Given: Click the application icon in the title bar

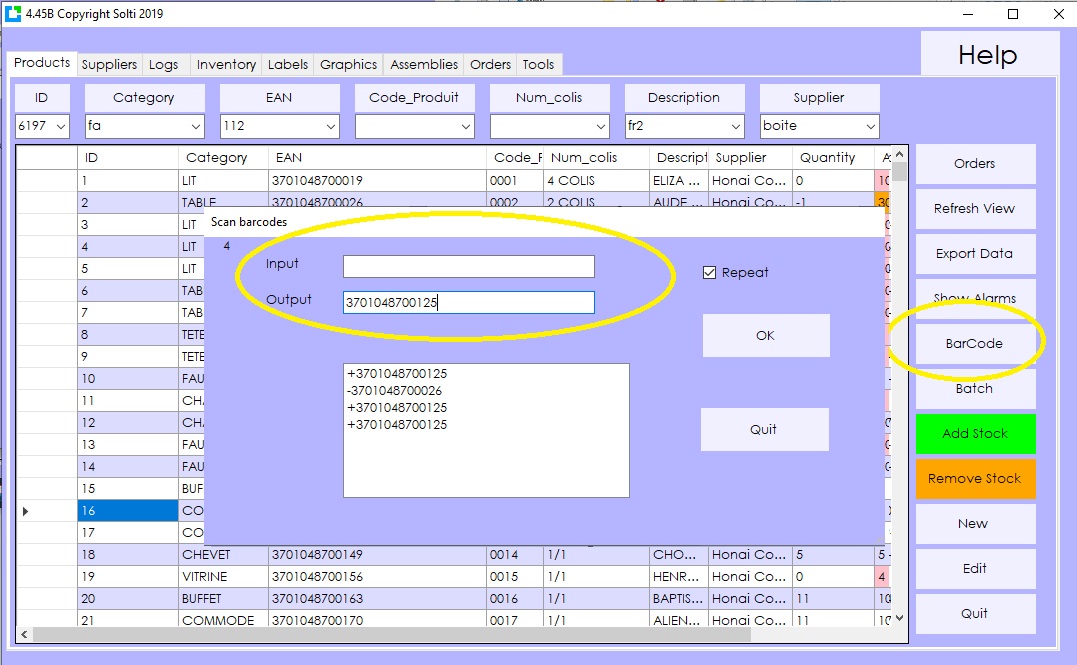Looking at the screenshot, I should 14,14.
